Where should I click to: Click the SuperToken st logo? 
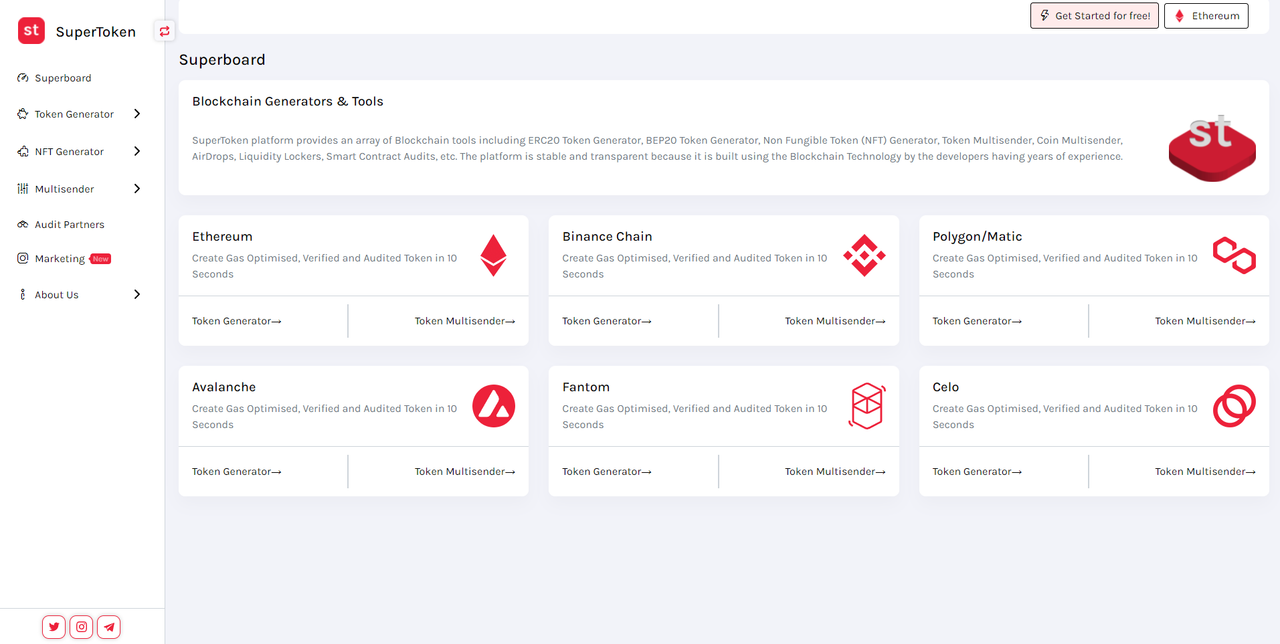[32, 31]
